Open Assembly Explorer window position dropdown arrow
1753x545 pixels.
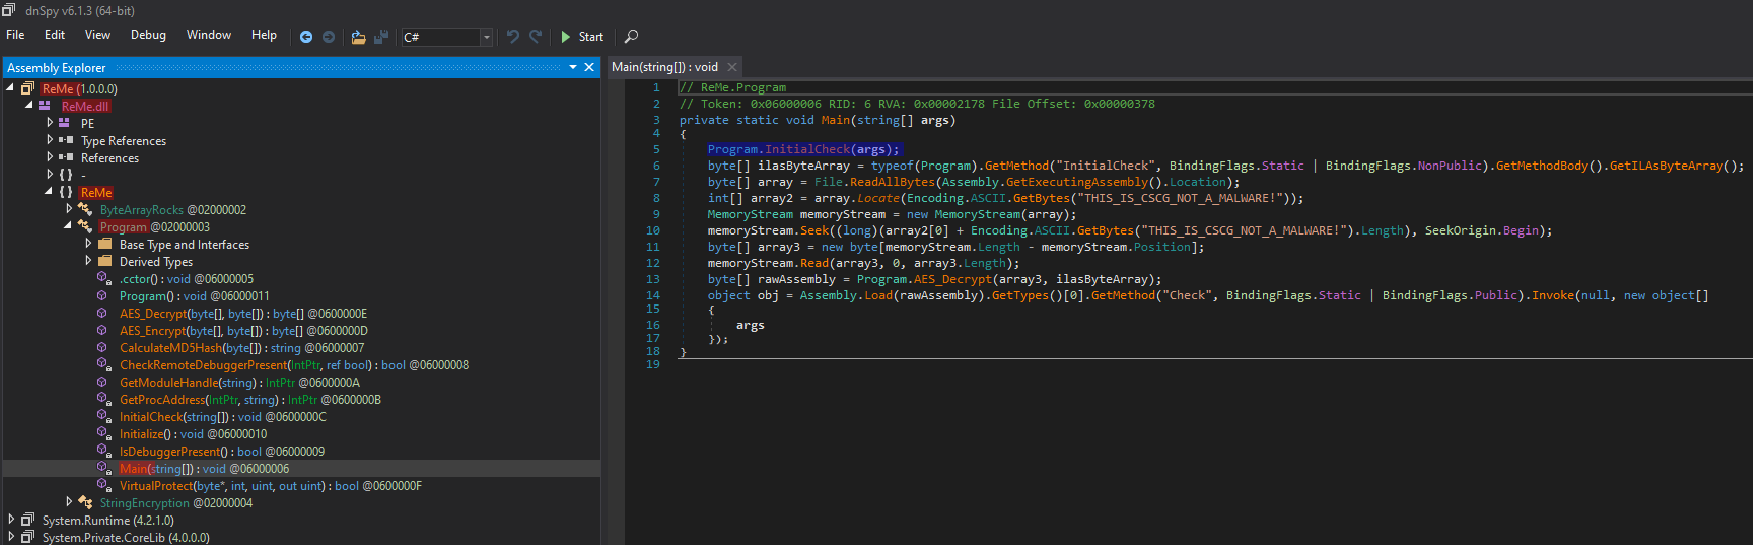pyautogui.click(x=573, y=67)
